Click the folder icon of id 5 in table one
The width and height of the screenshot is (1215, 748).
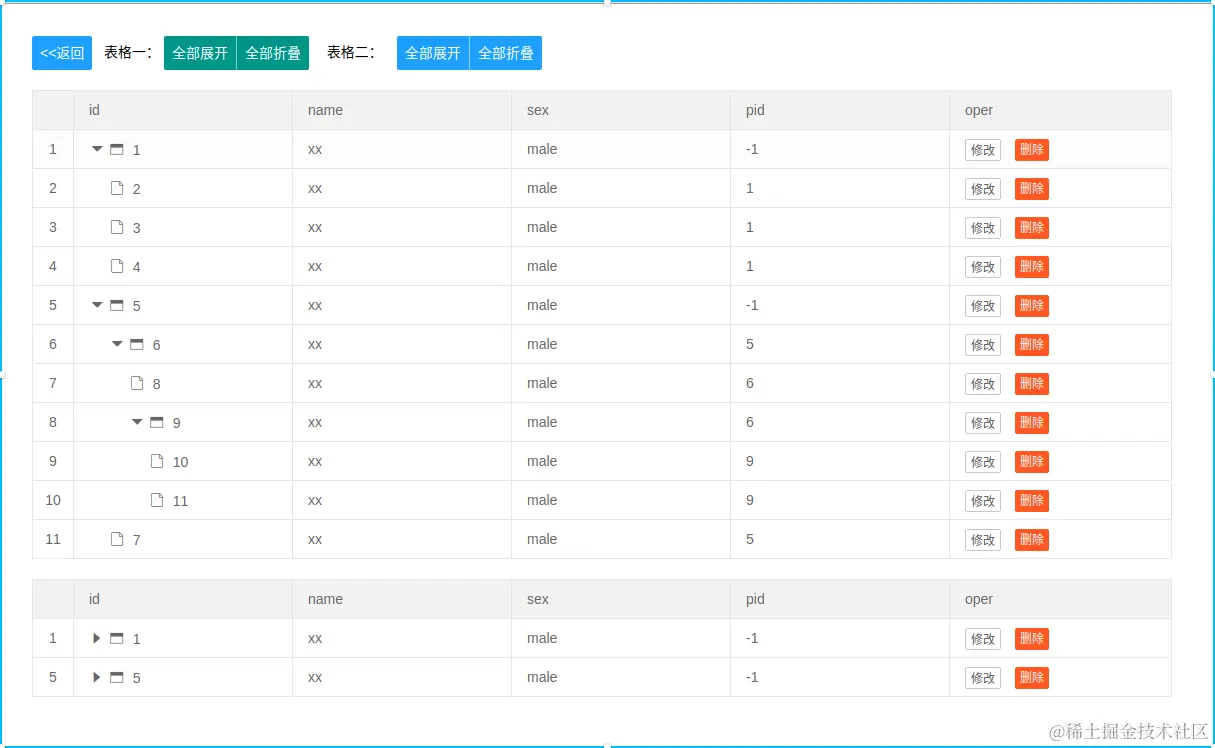tap(117, 305)
